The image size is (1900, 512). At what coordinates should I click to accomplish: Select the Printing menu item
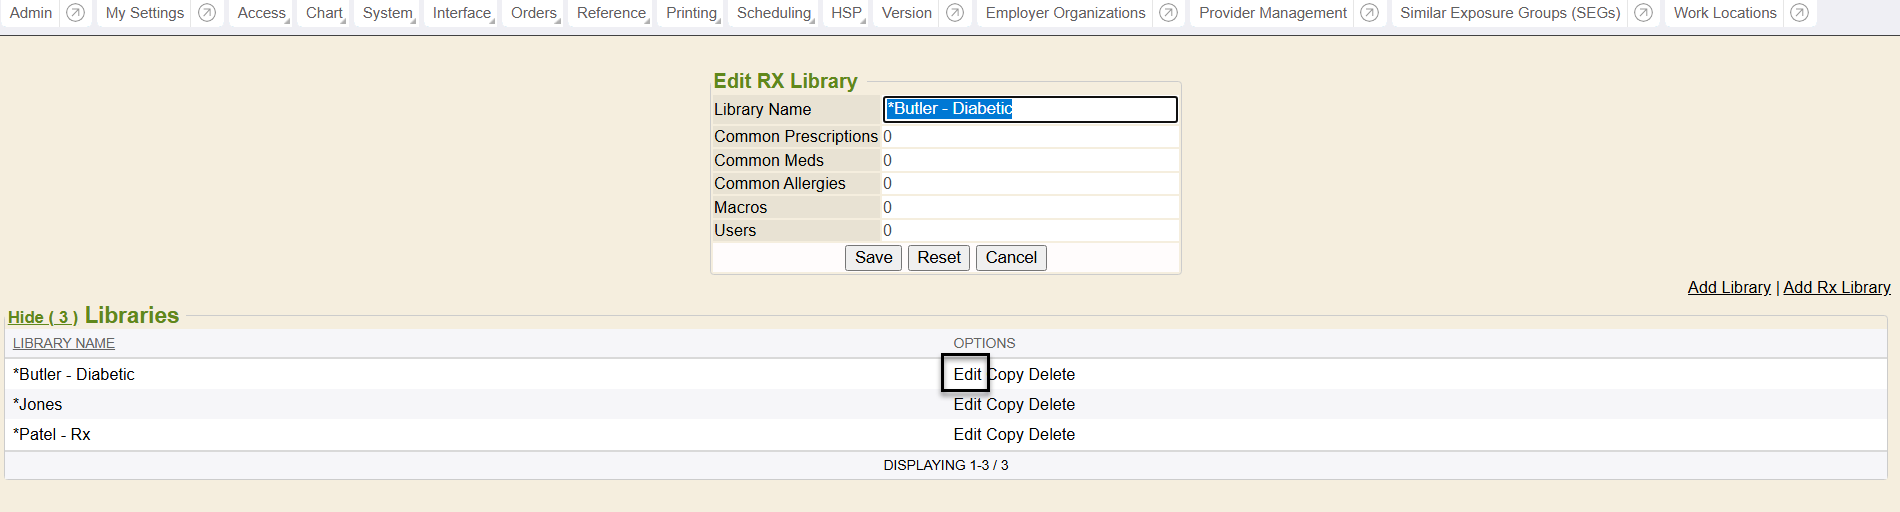(692, 13)
